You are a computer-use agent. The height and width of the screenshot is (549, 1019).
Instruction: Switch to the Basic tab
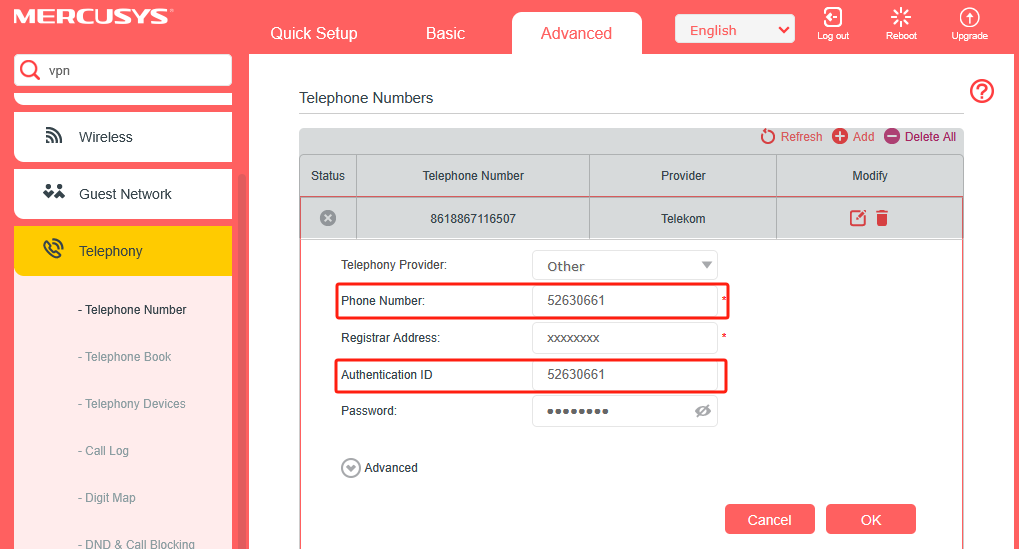pyautogui.click(x=445, y=33)
